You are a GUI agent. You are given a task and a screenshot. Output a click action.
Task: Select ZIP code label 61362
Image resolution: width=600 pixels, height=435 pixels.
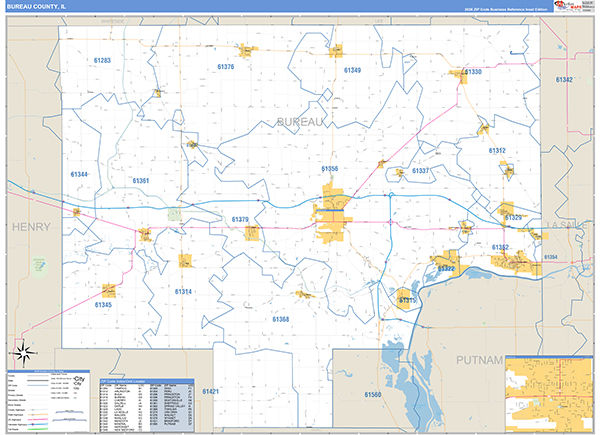pos(500,247)
